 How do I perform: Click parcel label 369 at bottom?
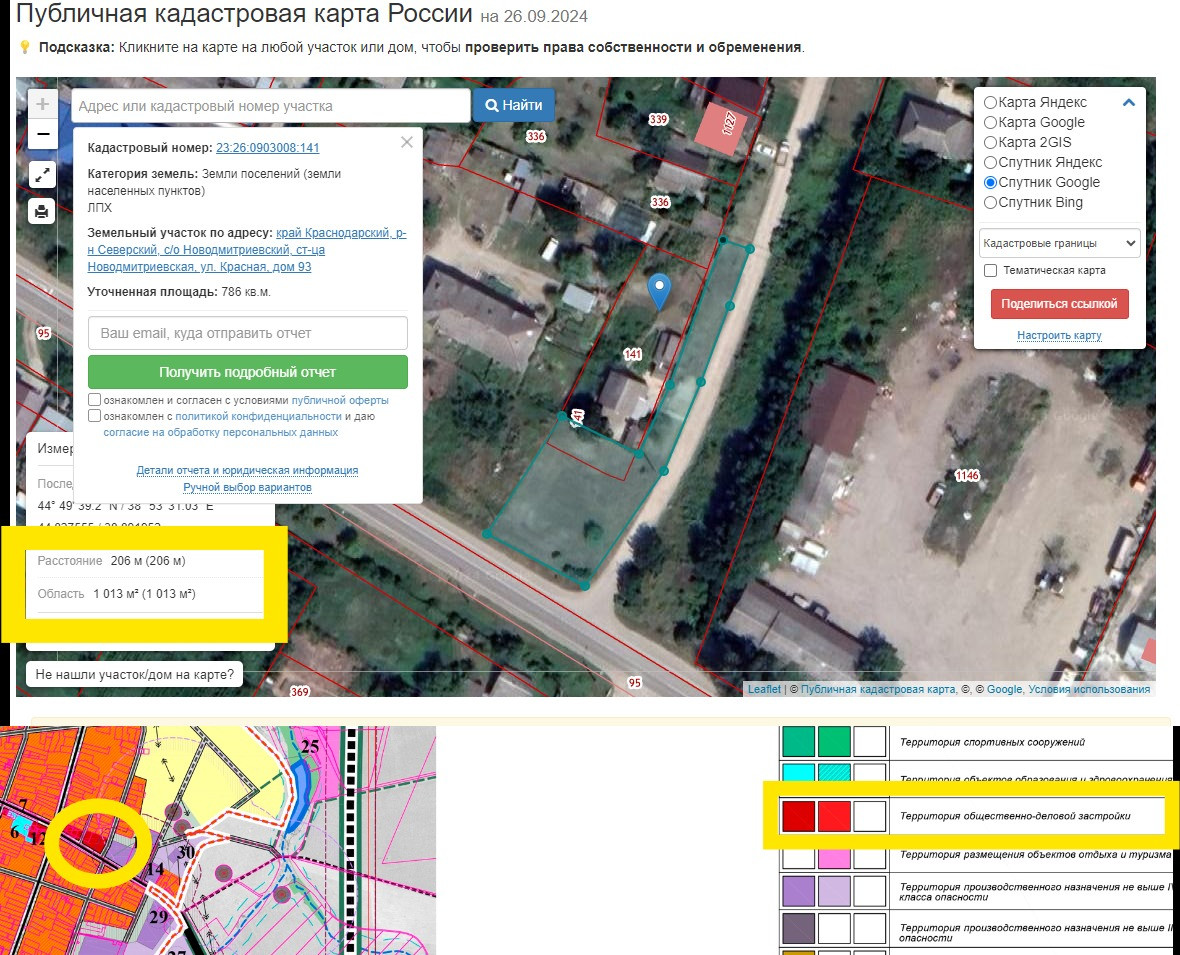coord(300,692)
